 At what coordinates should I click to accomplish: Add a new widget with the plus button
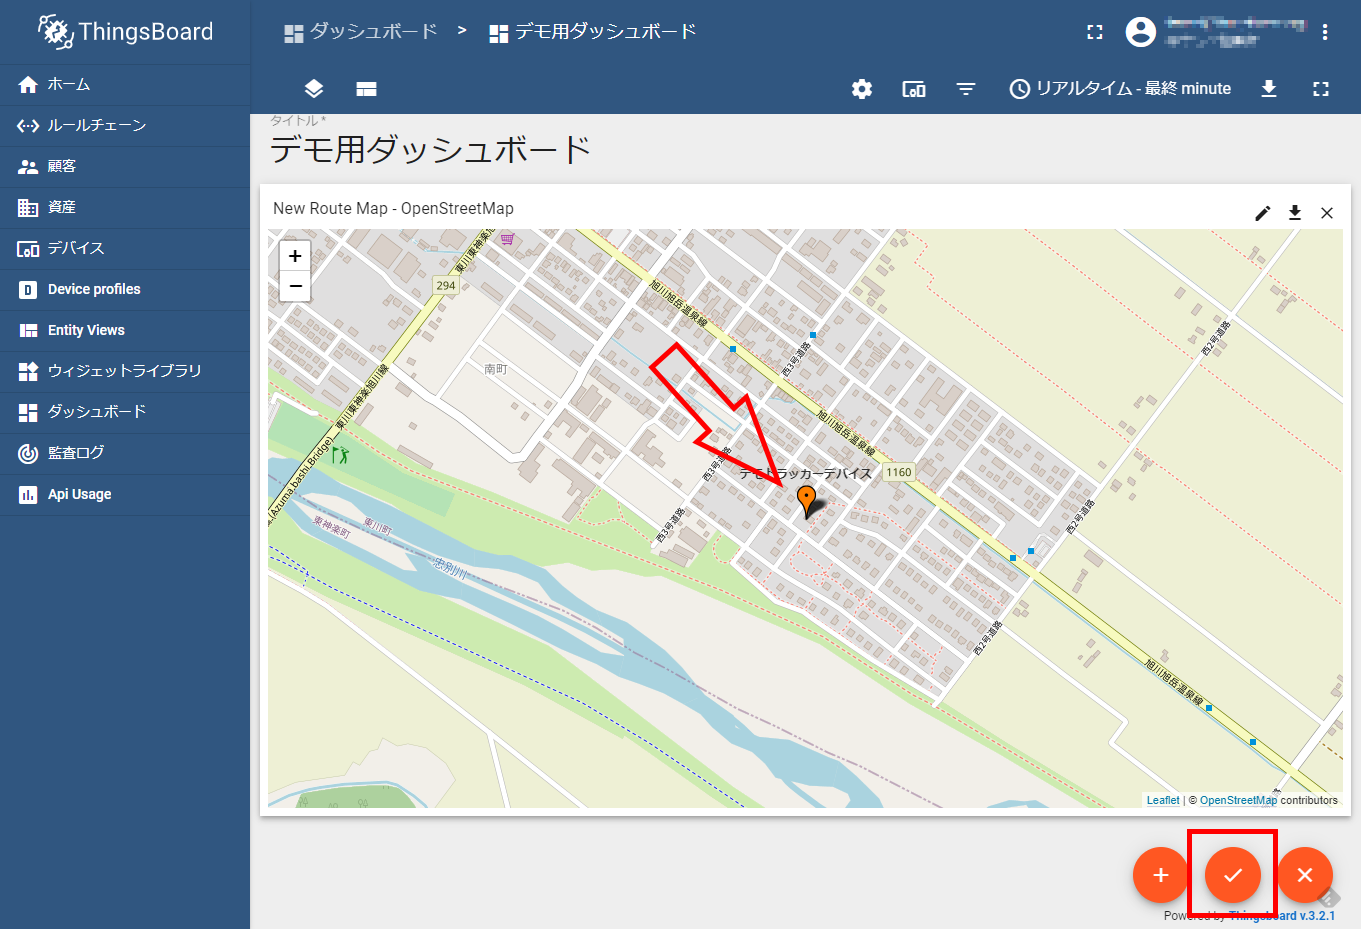coord(1161,875)
